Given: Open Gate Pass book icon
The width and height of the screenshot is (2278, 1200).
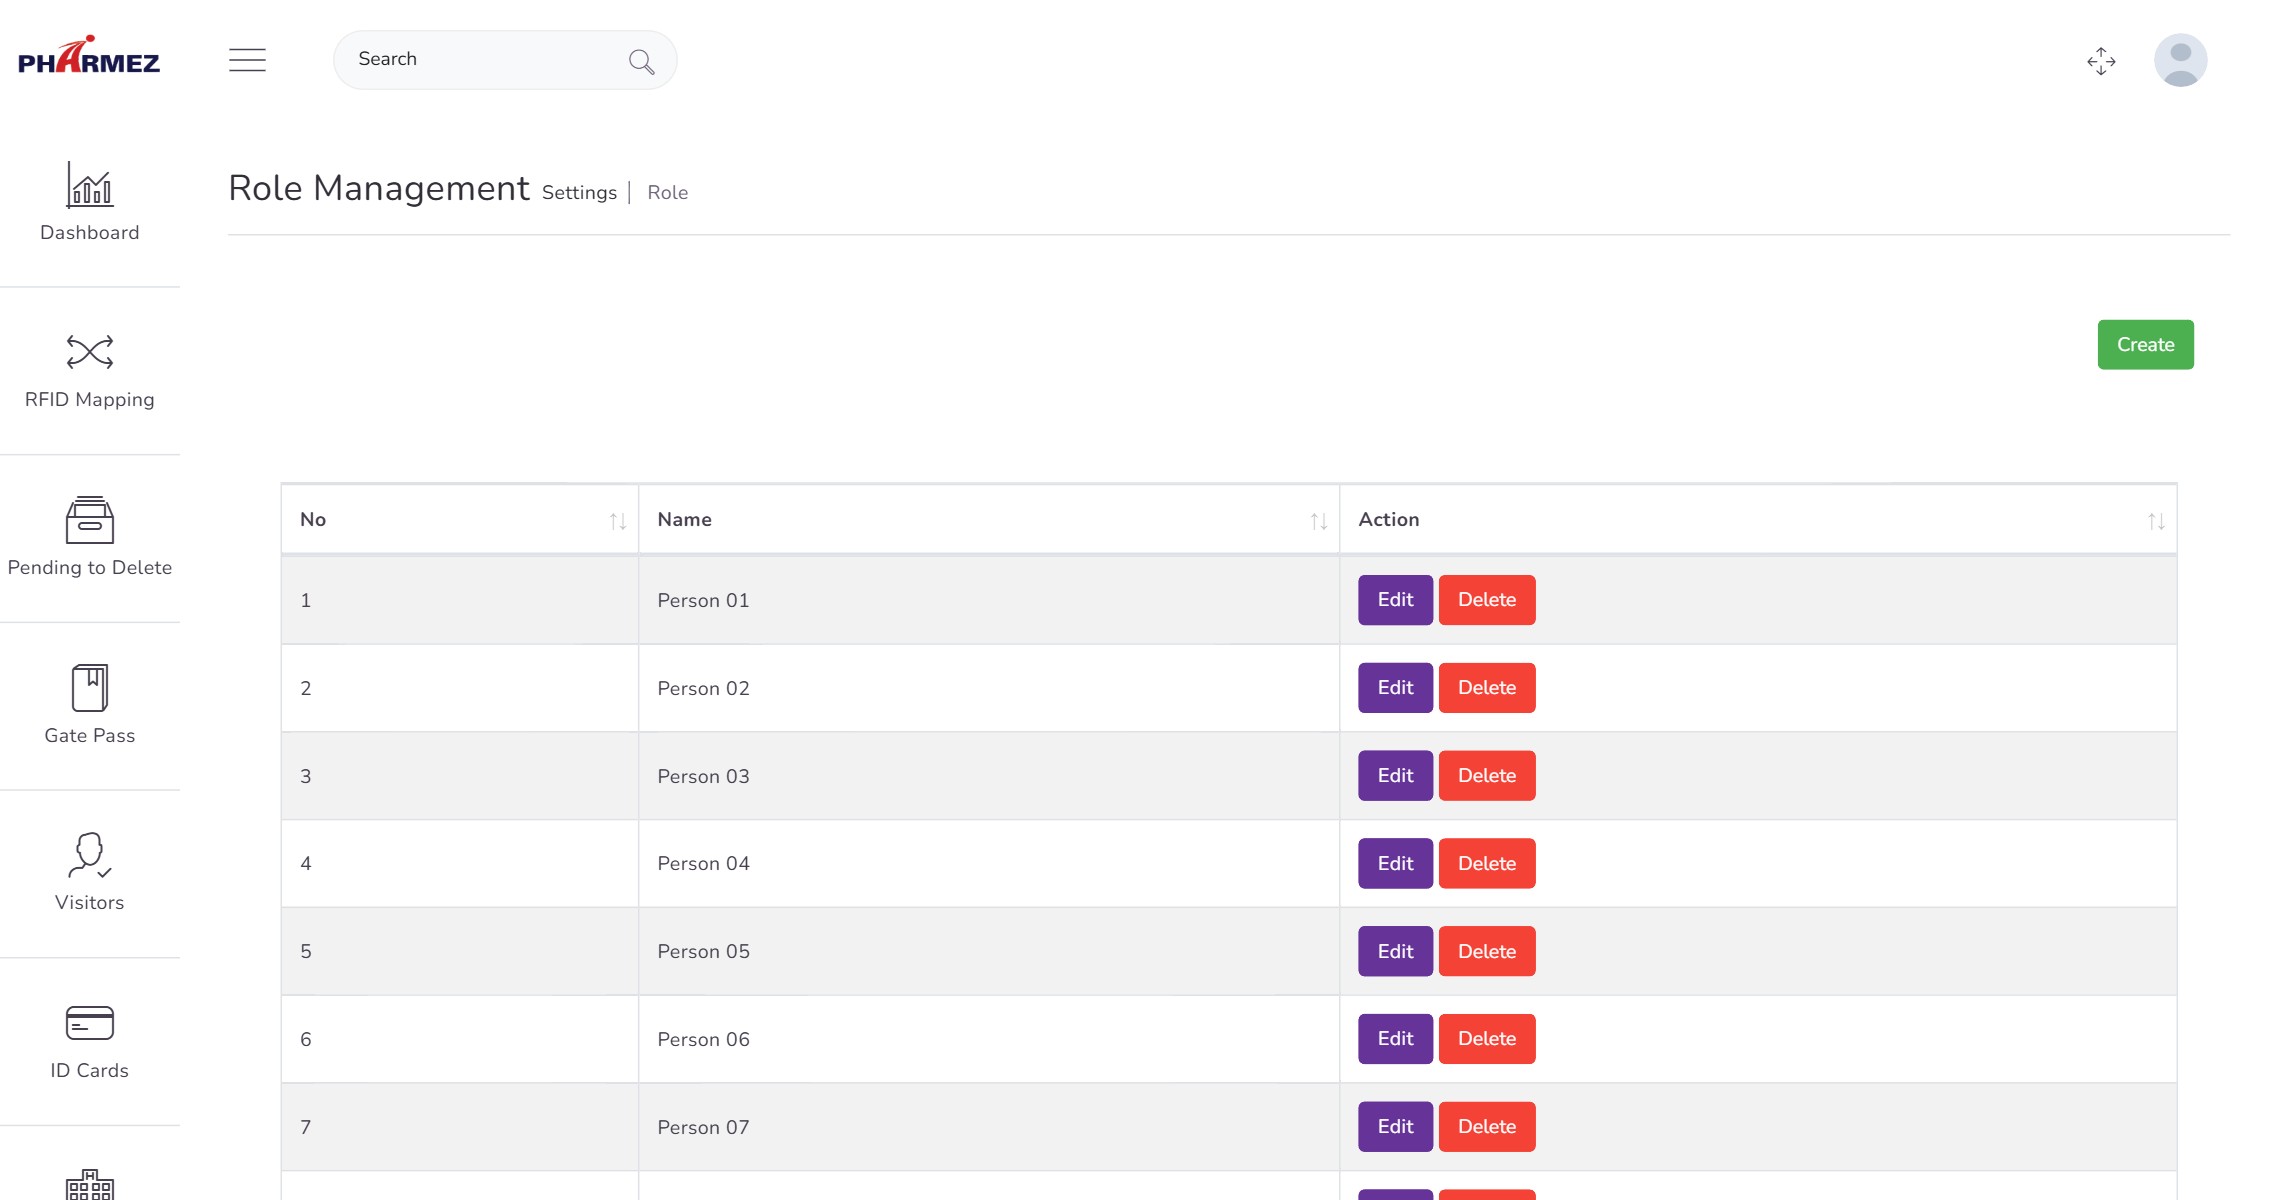Looking at the screenshot, I should (90, 688).
